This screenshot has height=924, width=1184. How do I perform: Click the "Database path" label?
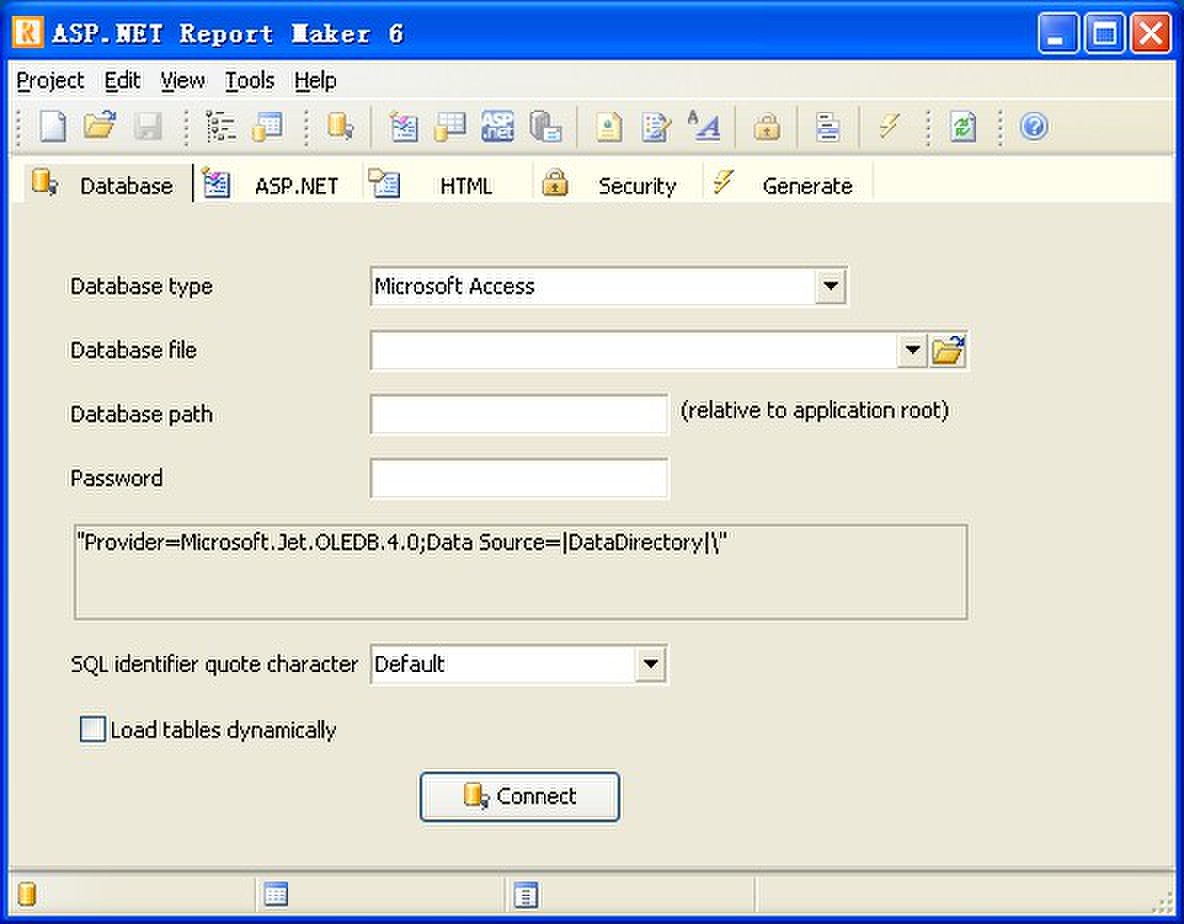(141, 414)
